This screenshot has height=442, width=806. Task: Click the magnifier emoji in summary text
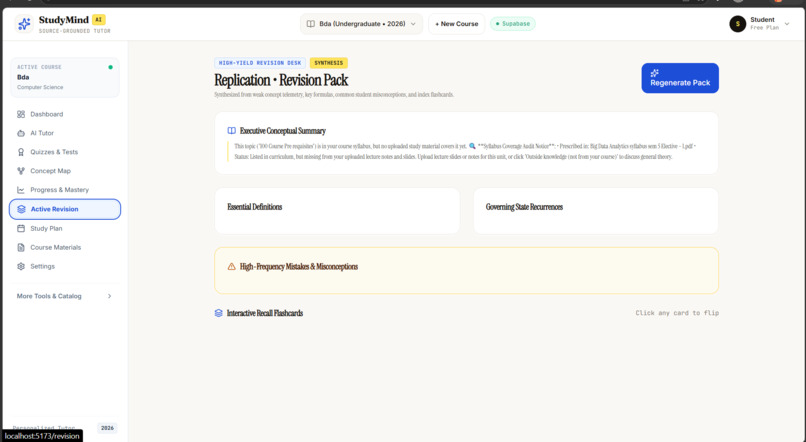[x=472, y=146]
